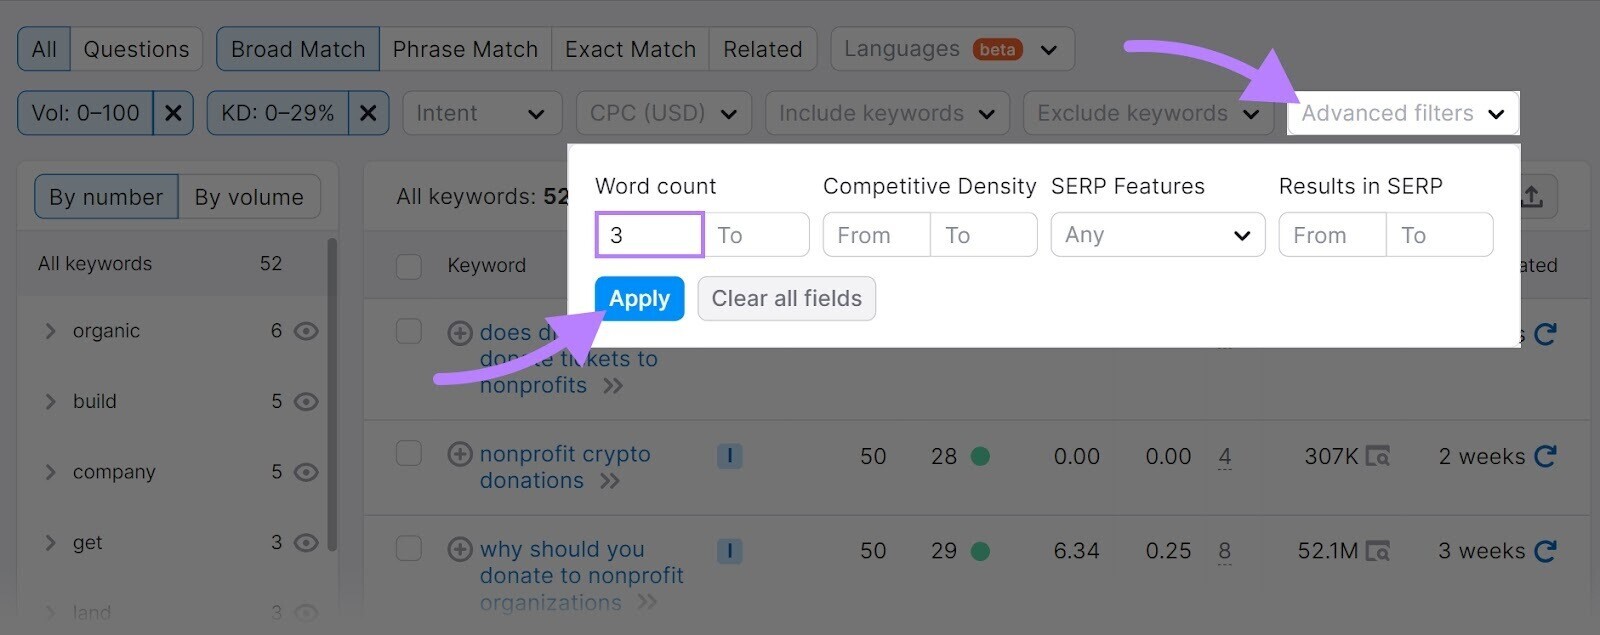The height and width of the screenshot is (635, 1600).
Task: Open the Intent filter dropdown
Action: pyautogui.click(x=482, y=113)
